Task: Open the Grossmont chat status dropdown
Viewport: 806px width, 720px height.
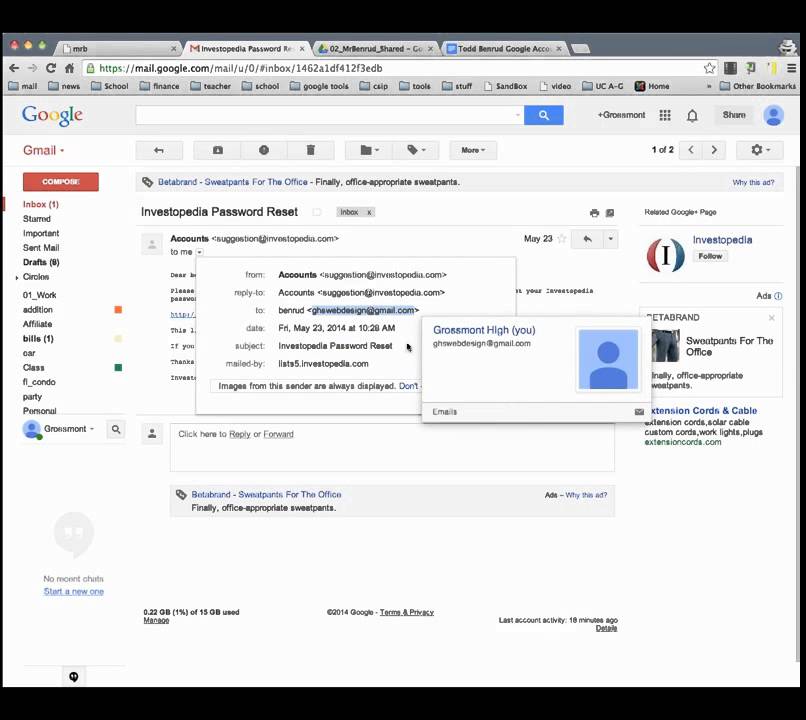Action: [69, 429]
